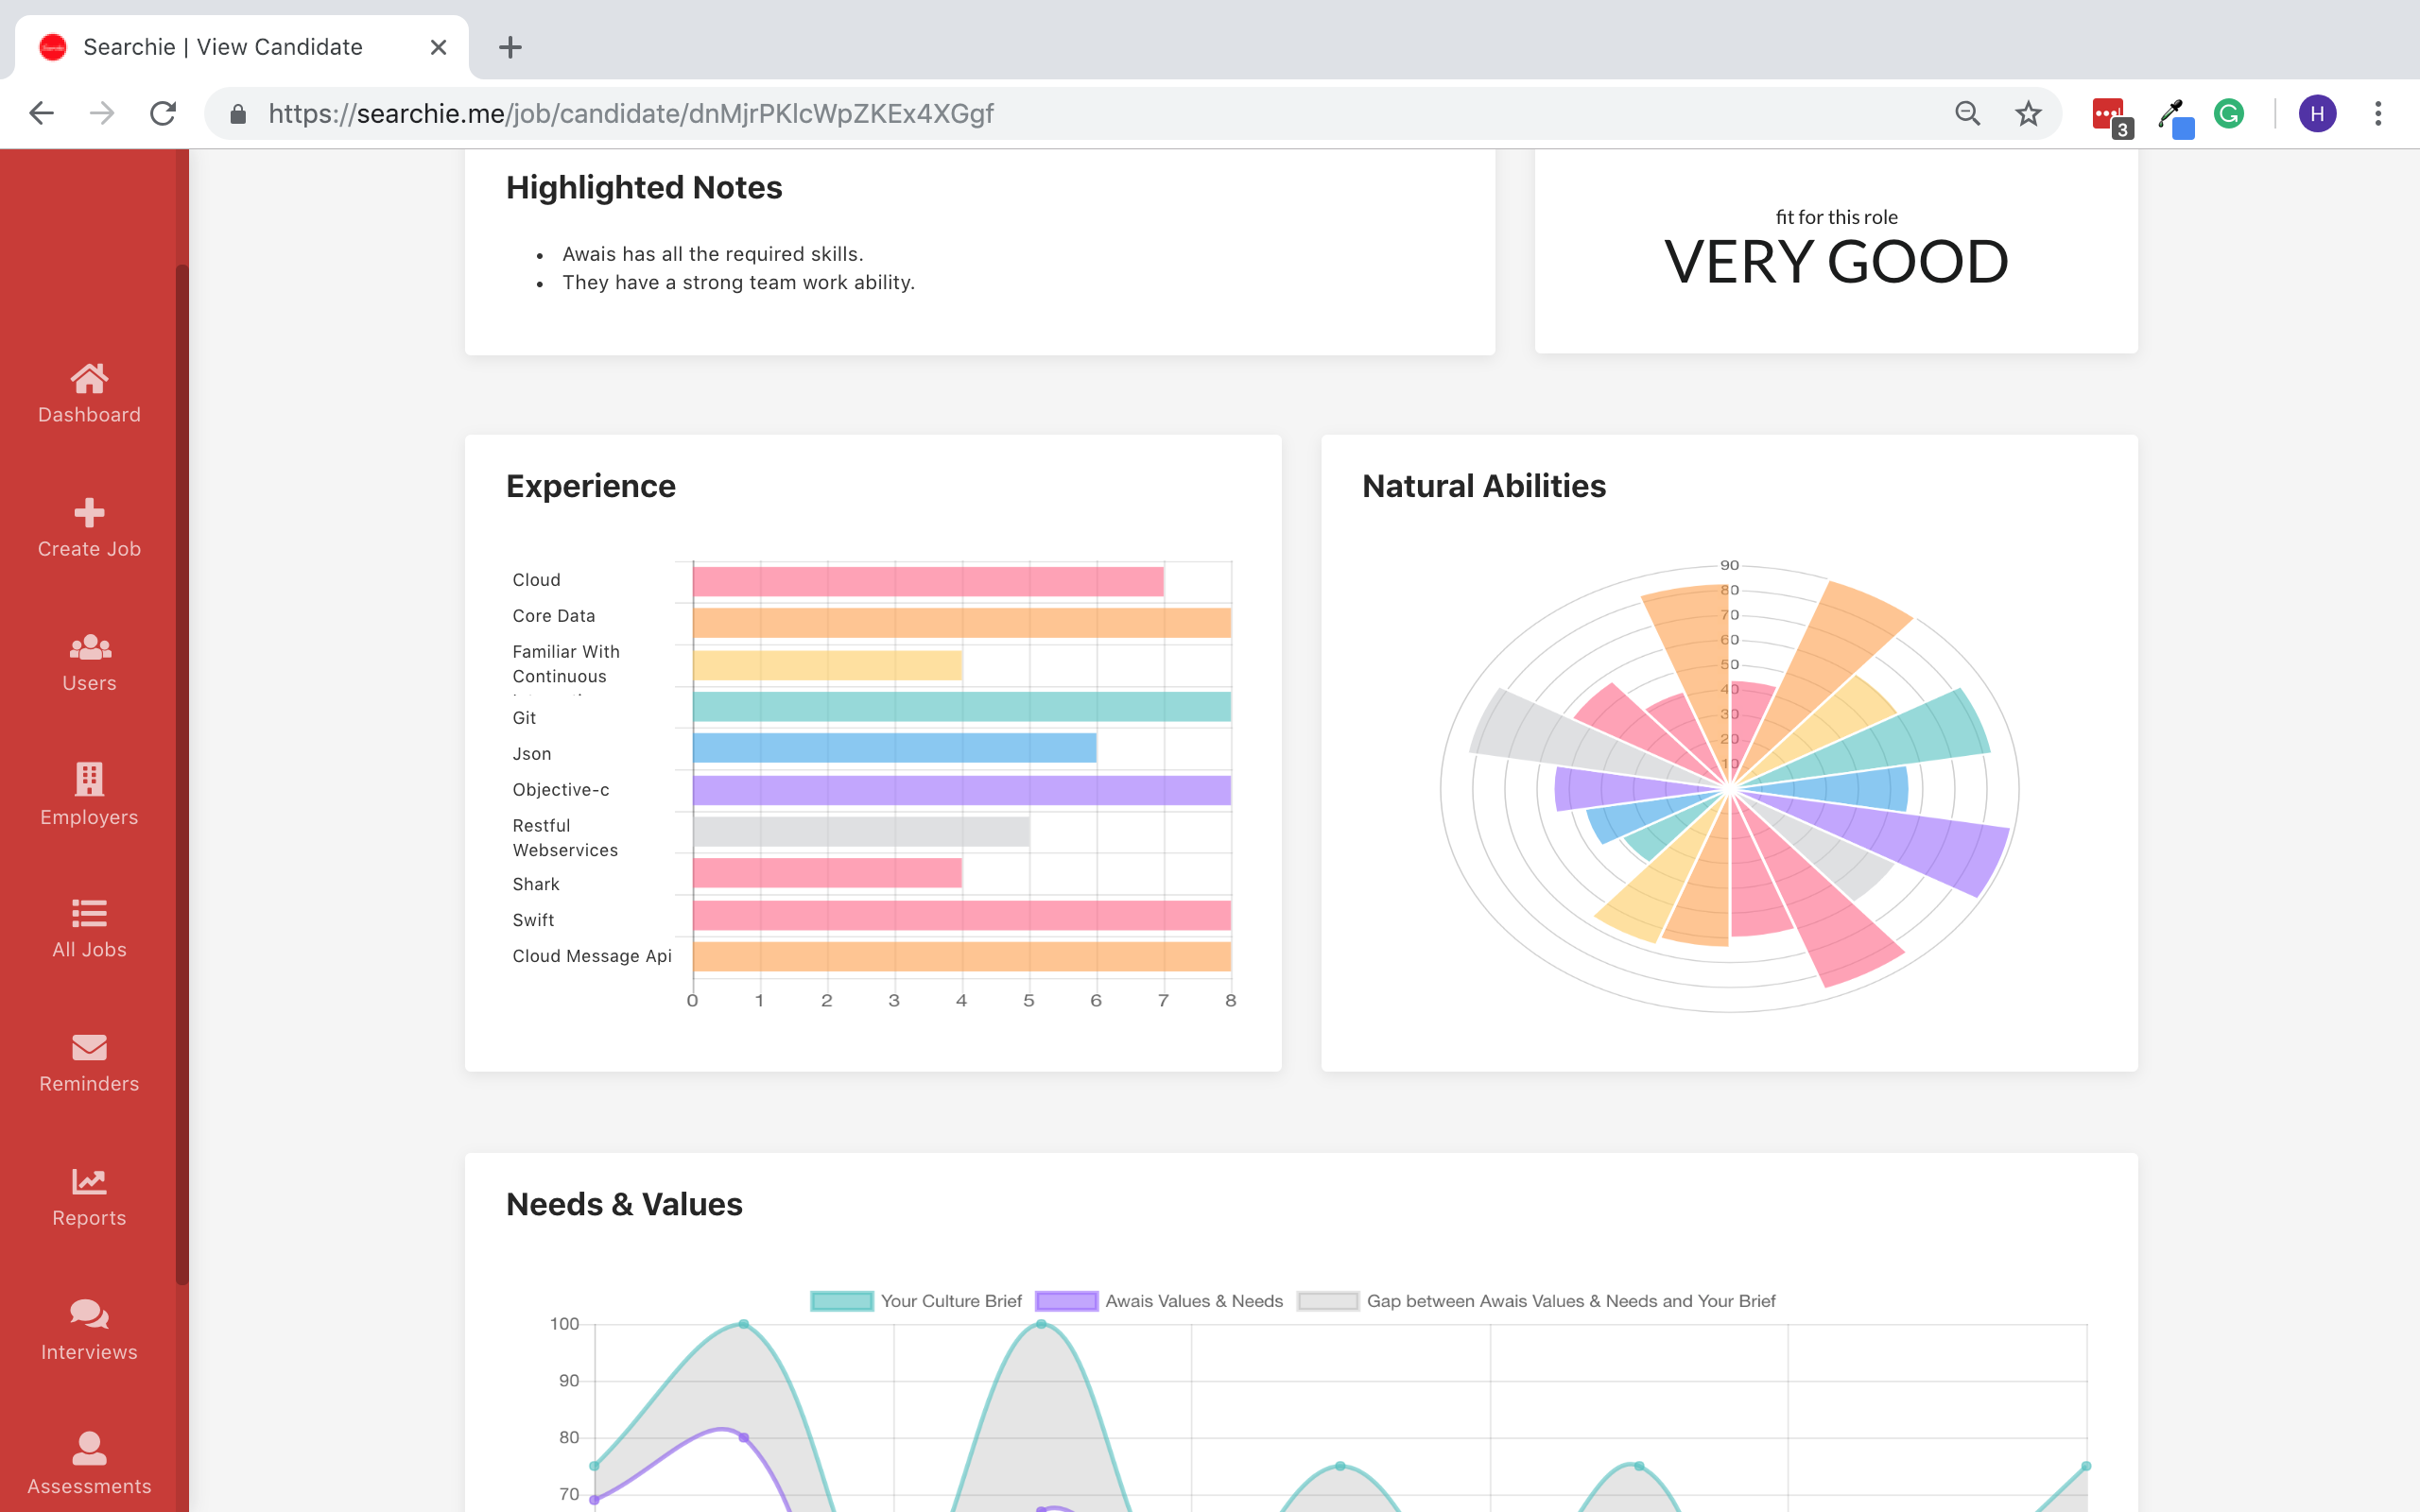Click the orange Cloud Message Api bar
Viewport: 2420px width, 1512px height.
pos(962,957)
